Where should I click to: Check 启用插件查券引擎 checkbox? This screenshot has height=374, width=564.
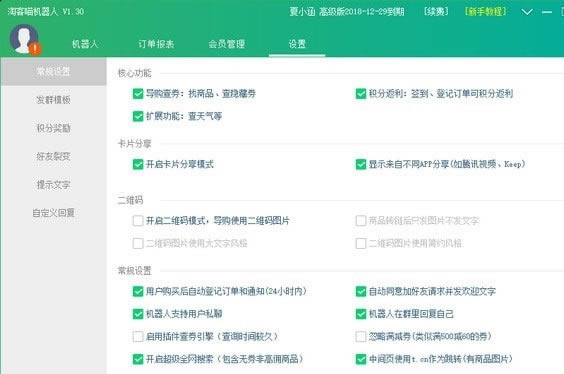coord(138,337)
